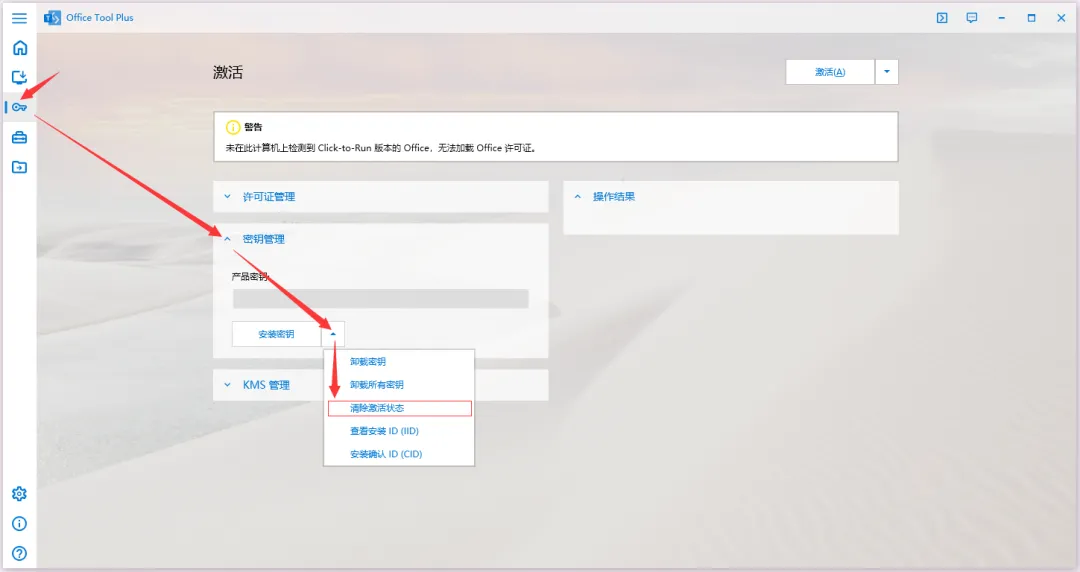Select the Activate key icon in sidebar
The width and height of the screenshot is (1080, 572).
(19, 107)
